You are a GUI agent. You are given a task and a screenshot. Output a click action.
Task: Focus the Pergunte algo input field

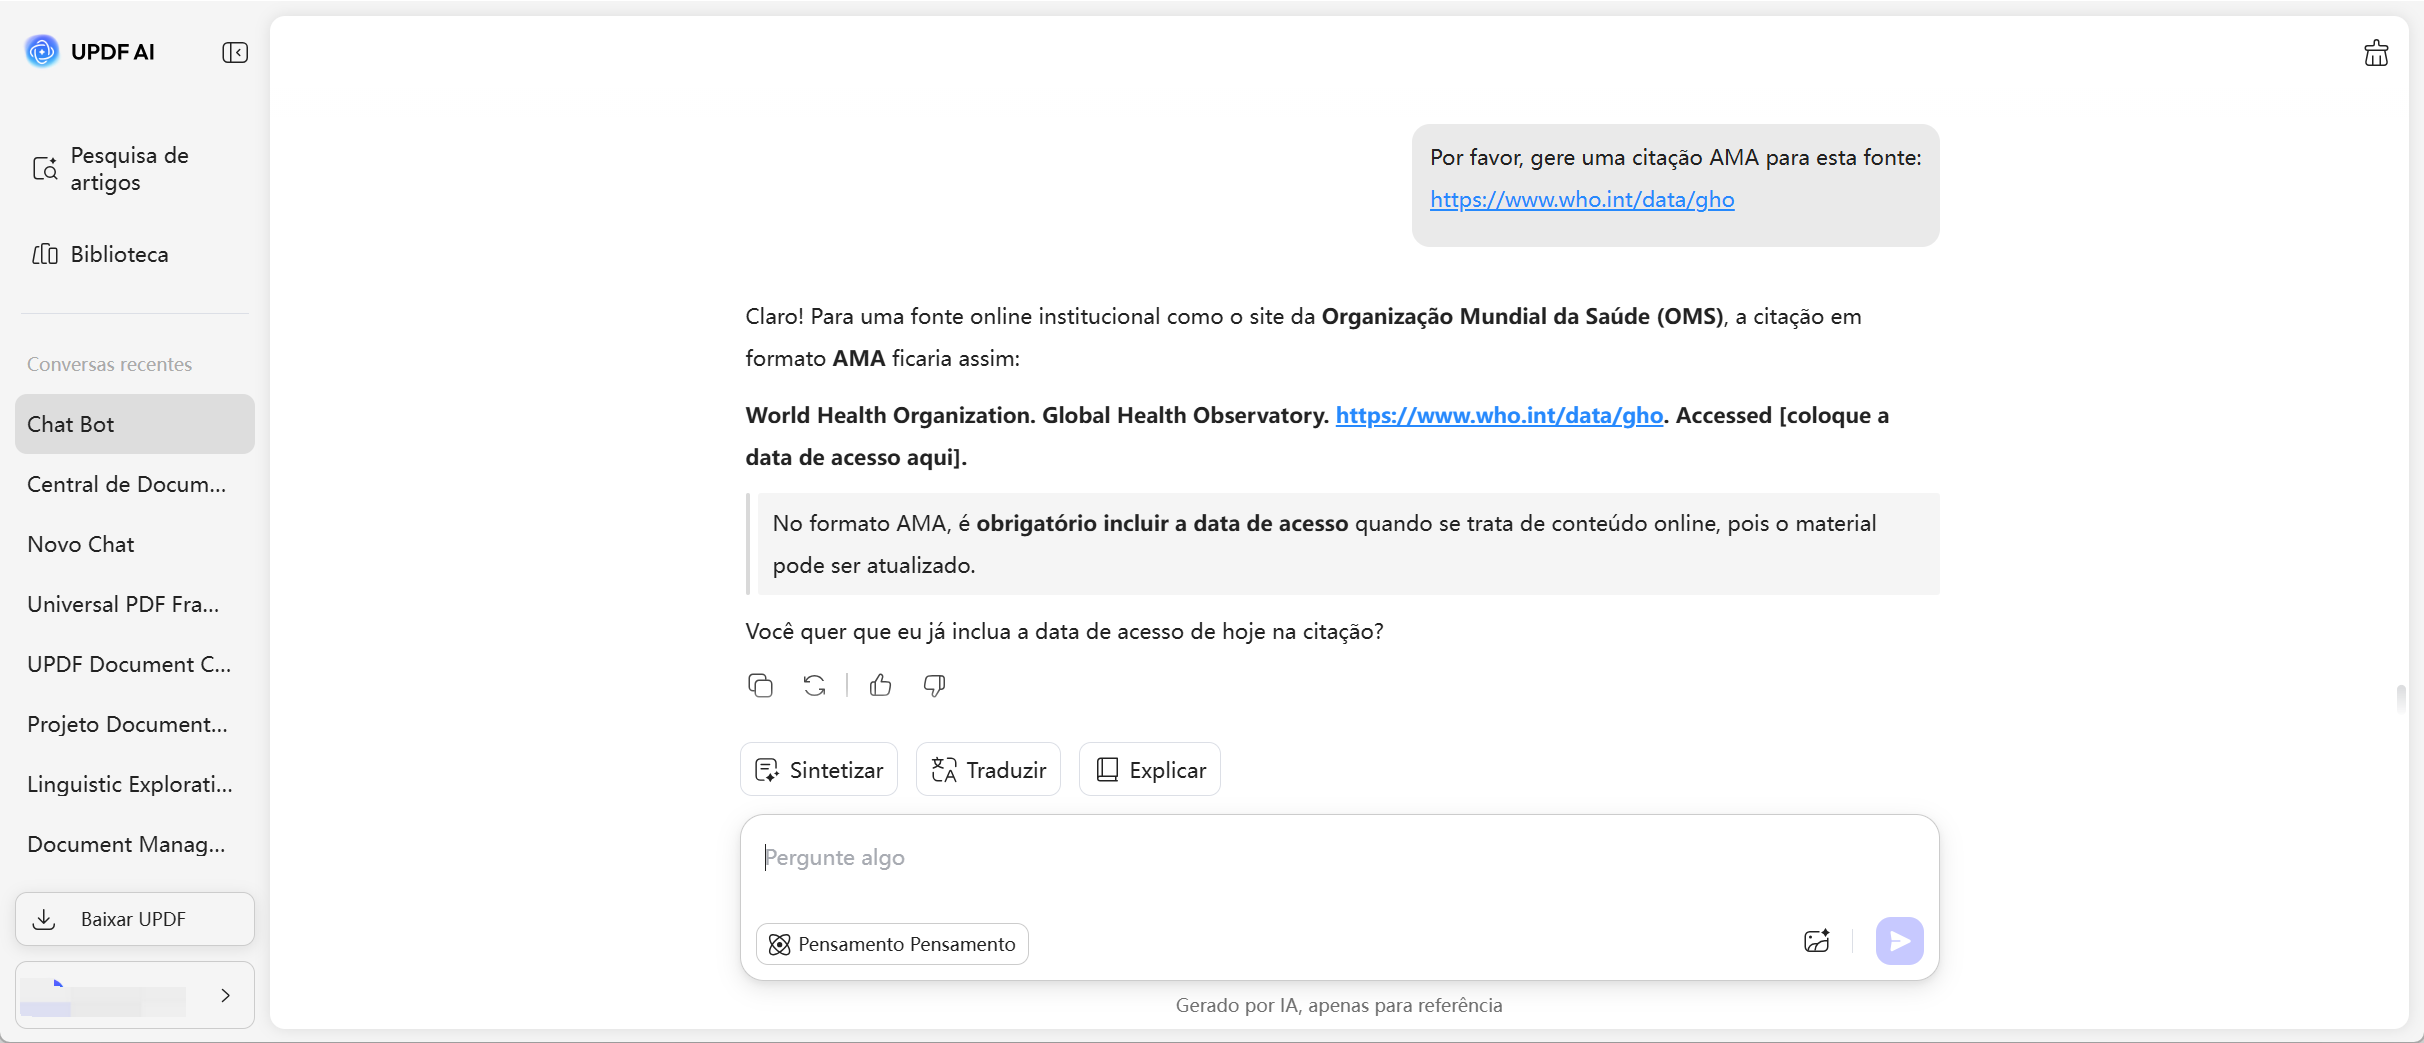[x=1339, y=858]
